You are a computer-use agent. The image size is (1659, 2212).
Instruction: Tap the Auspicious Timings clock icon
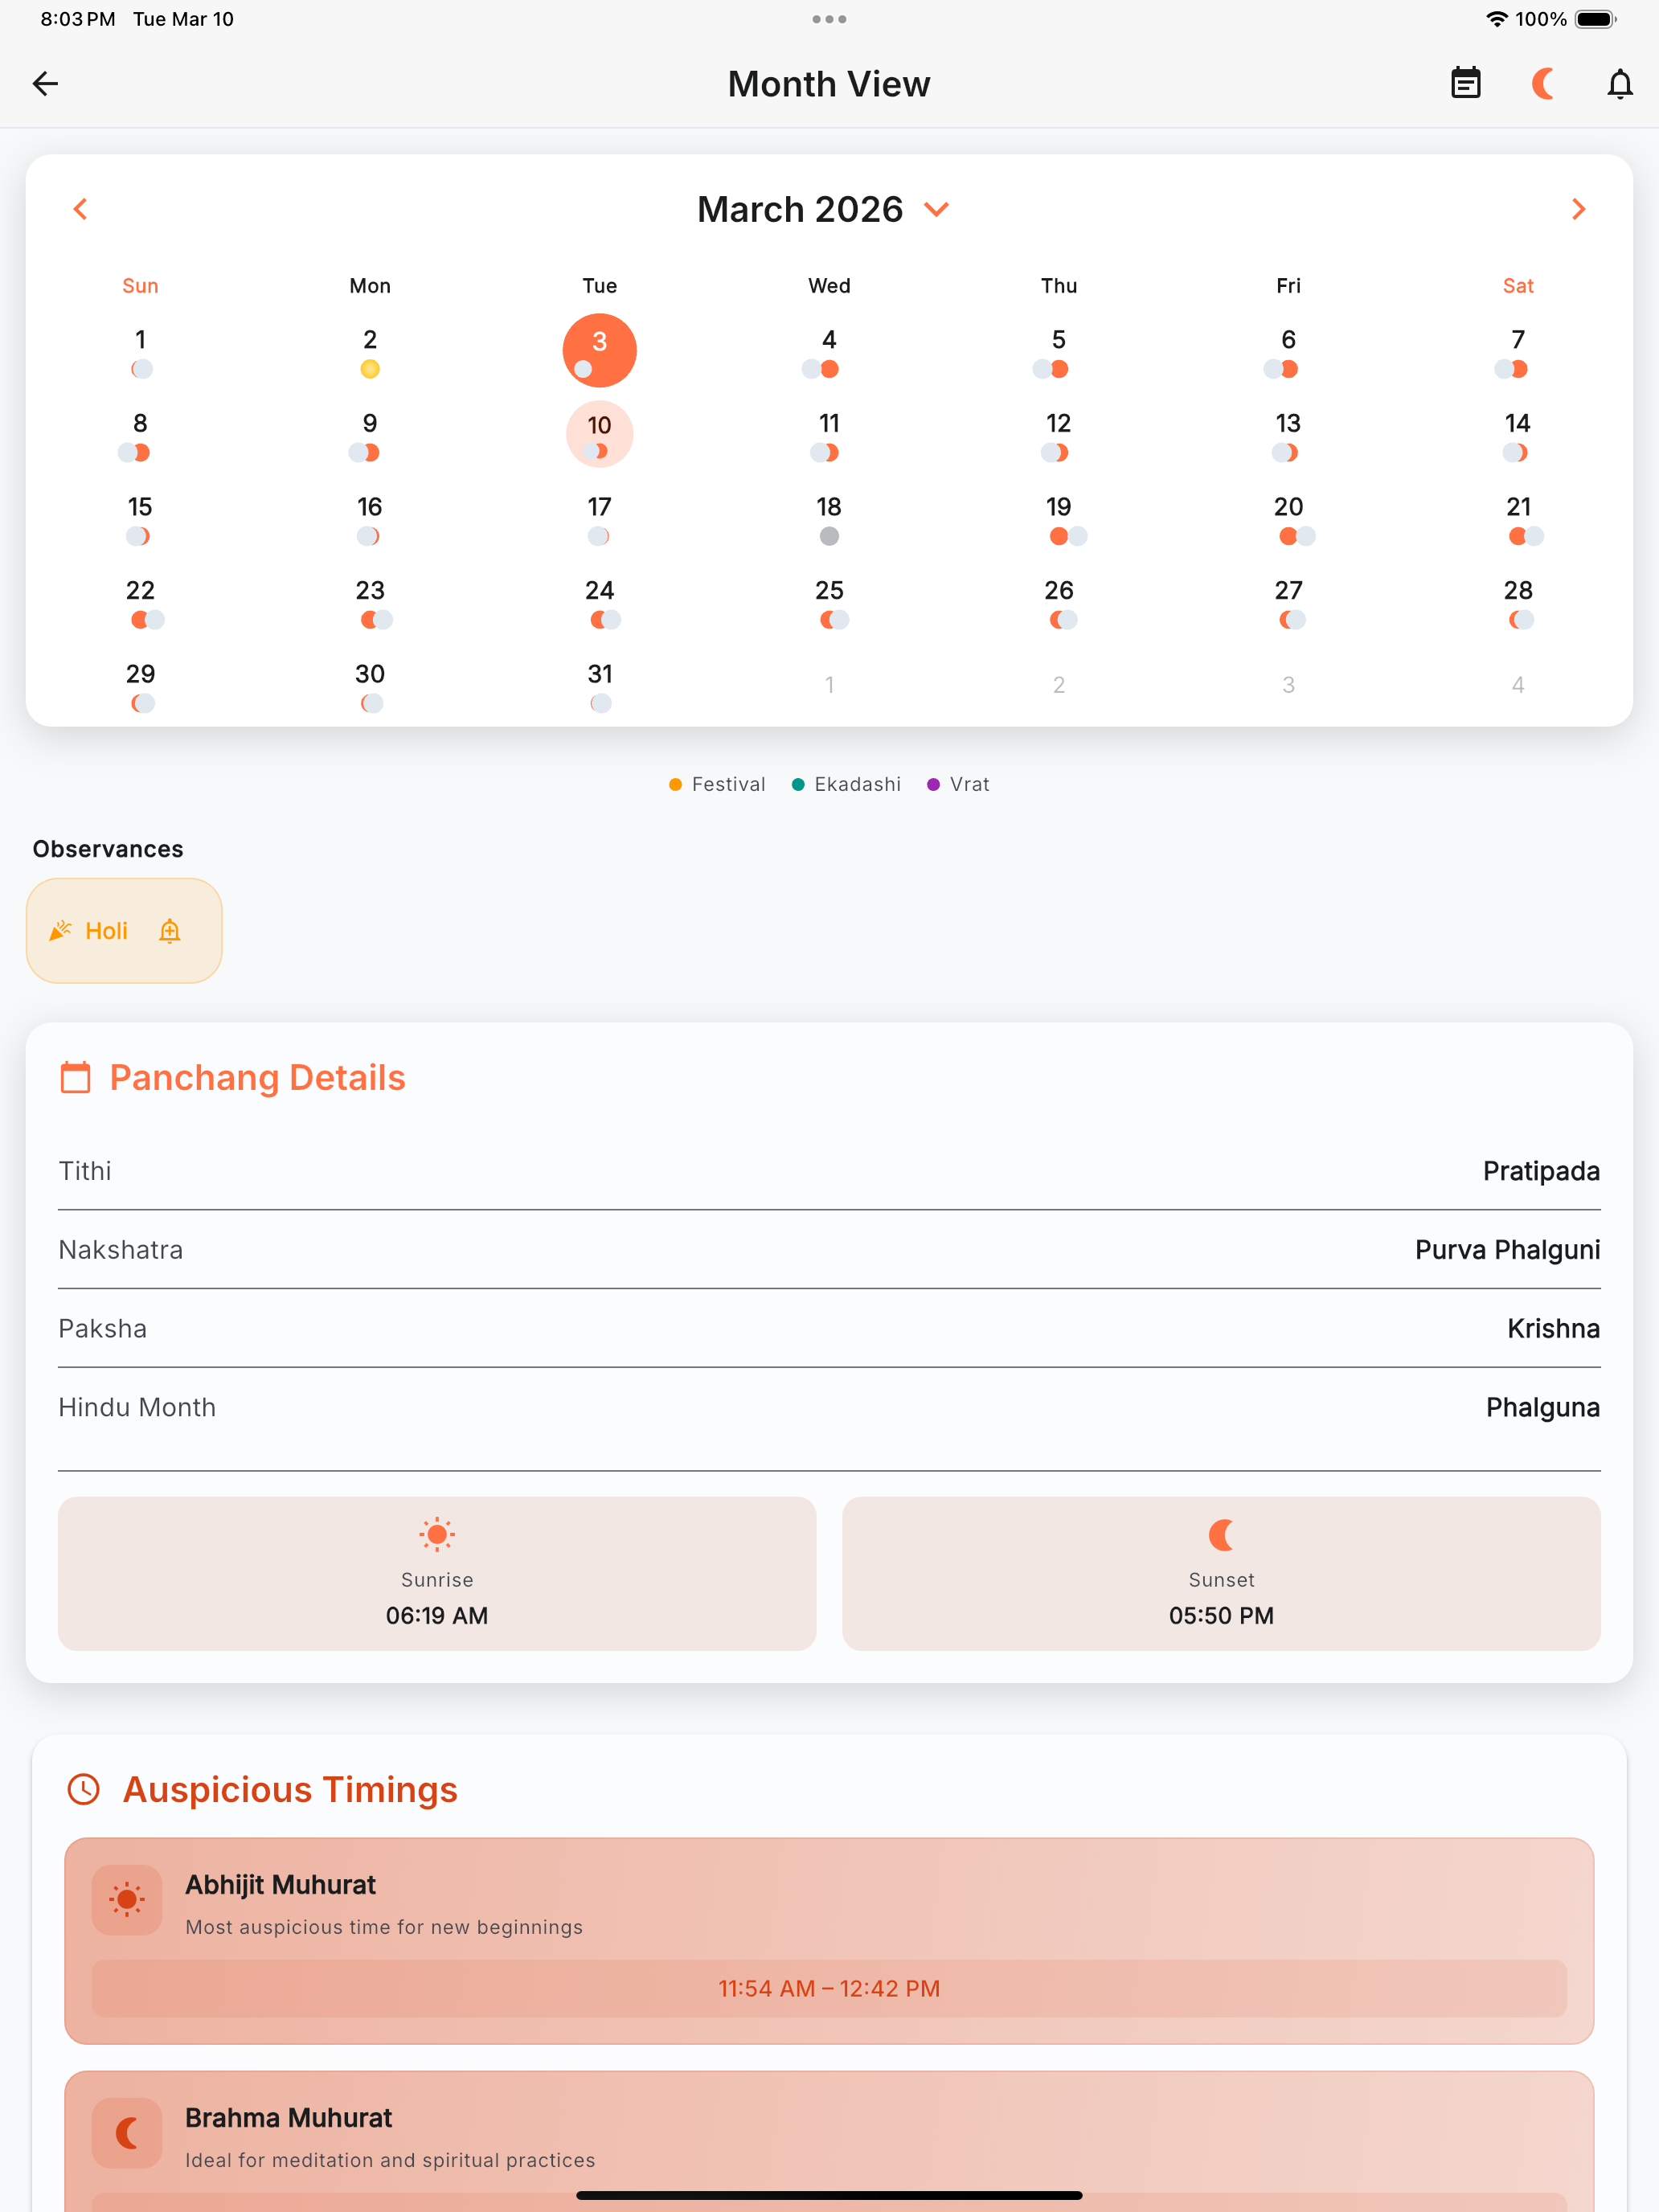pyautogui.click(x=84, y=1789)
